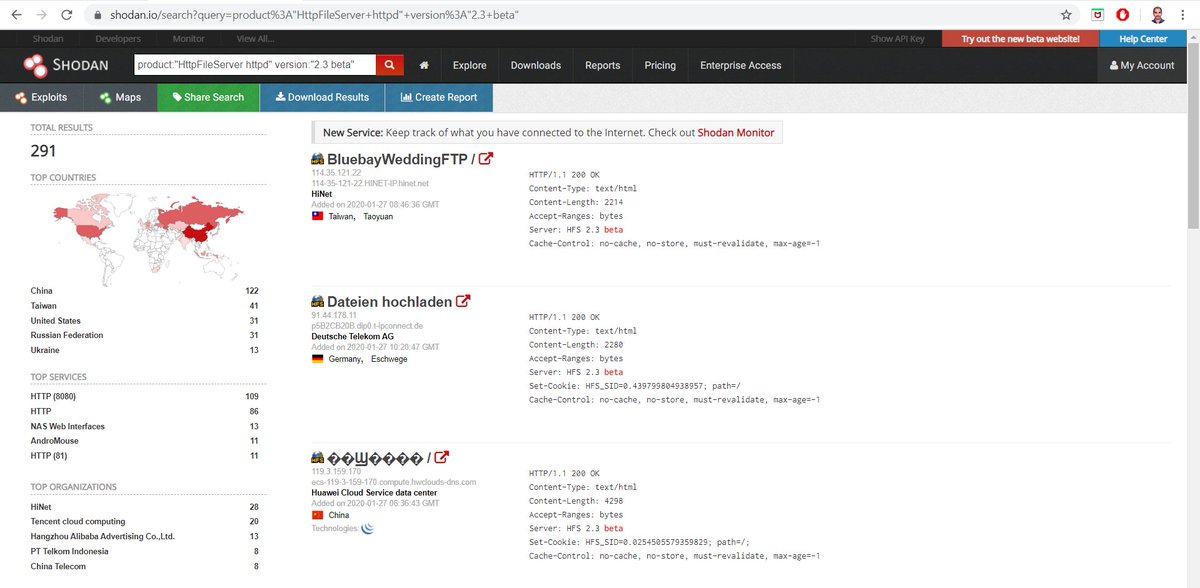The height and width of the screenshot is (588, 1200).
Task: Click the browser forward arrow
Action: [x=41, y=15]
